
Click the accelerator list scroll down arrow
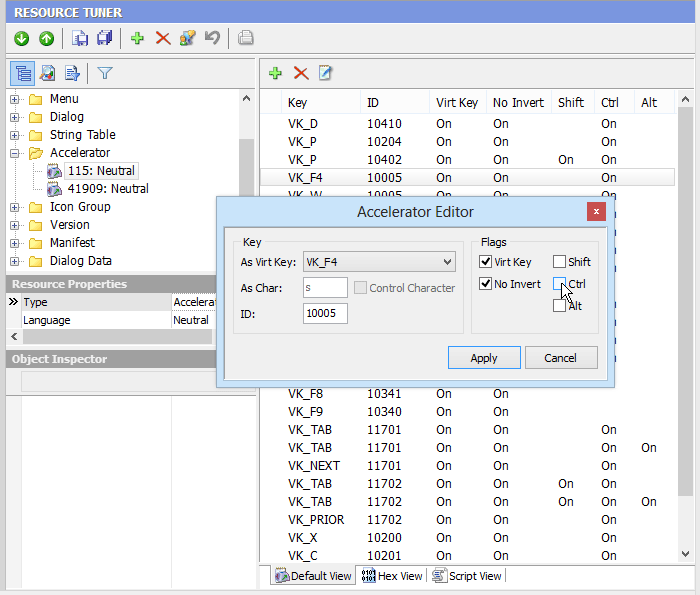coord(685,554)
